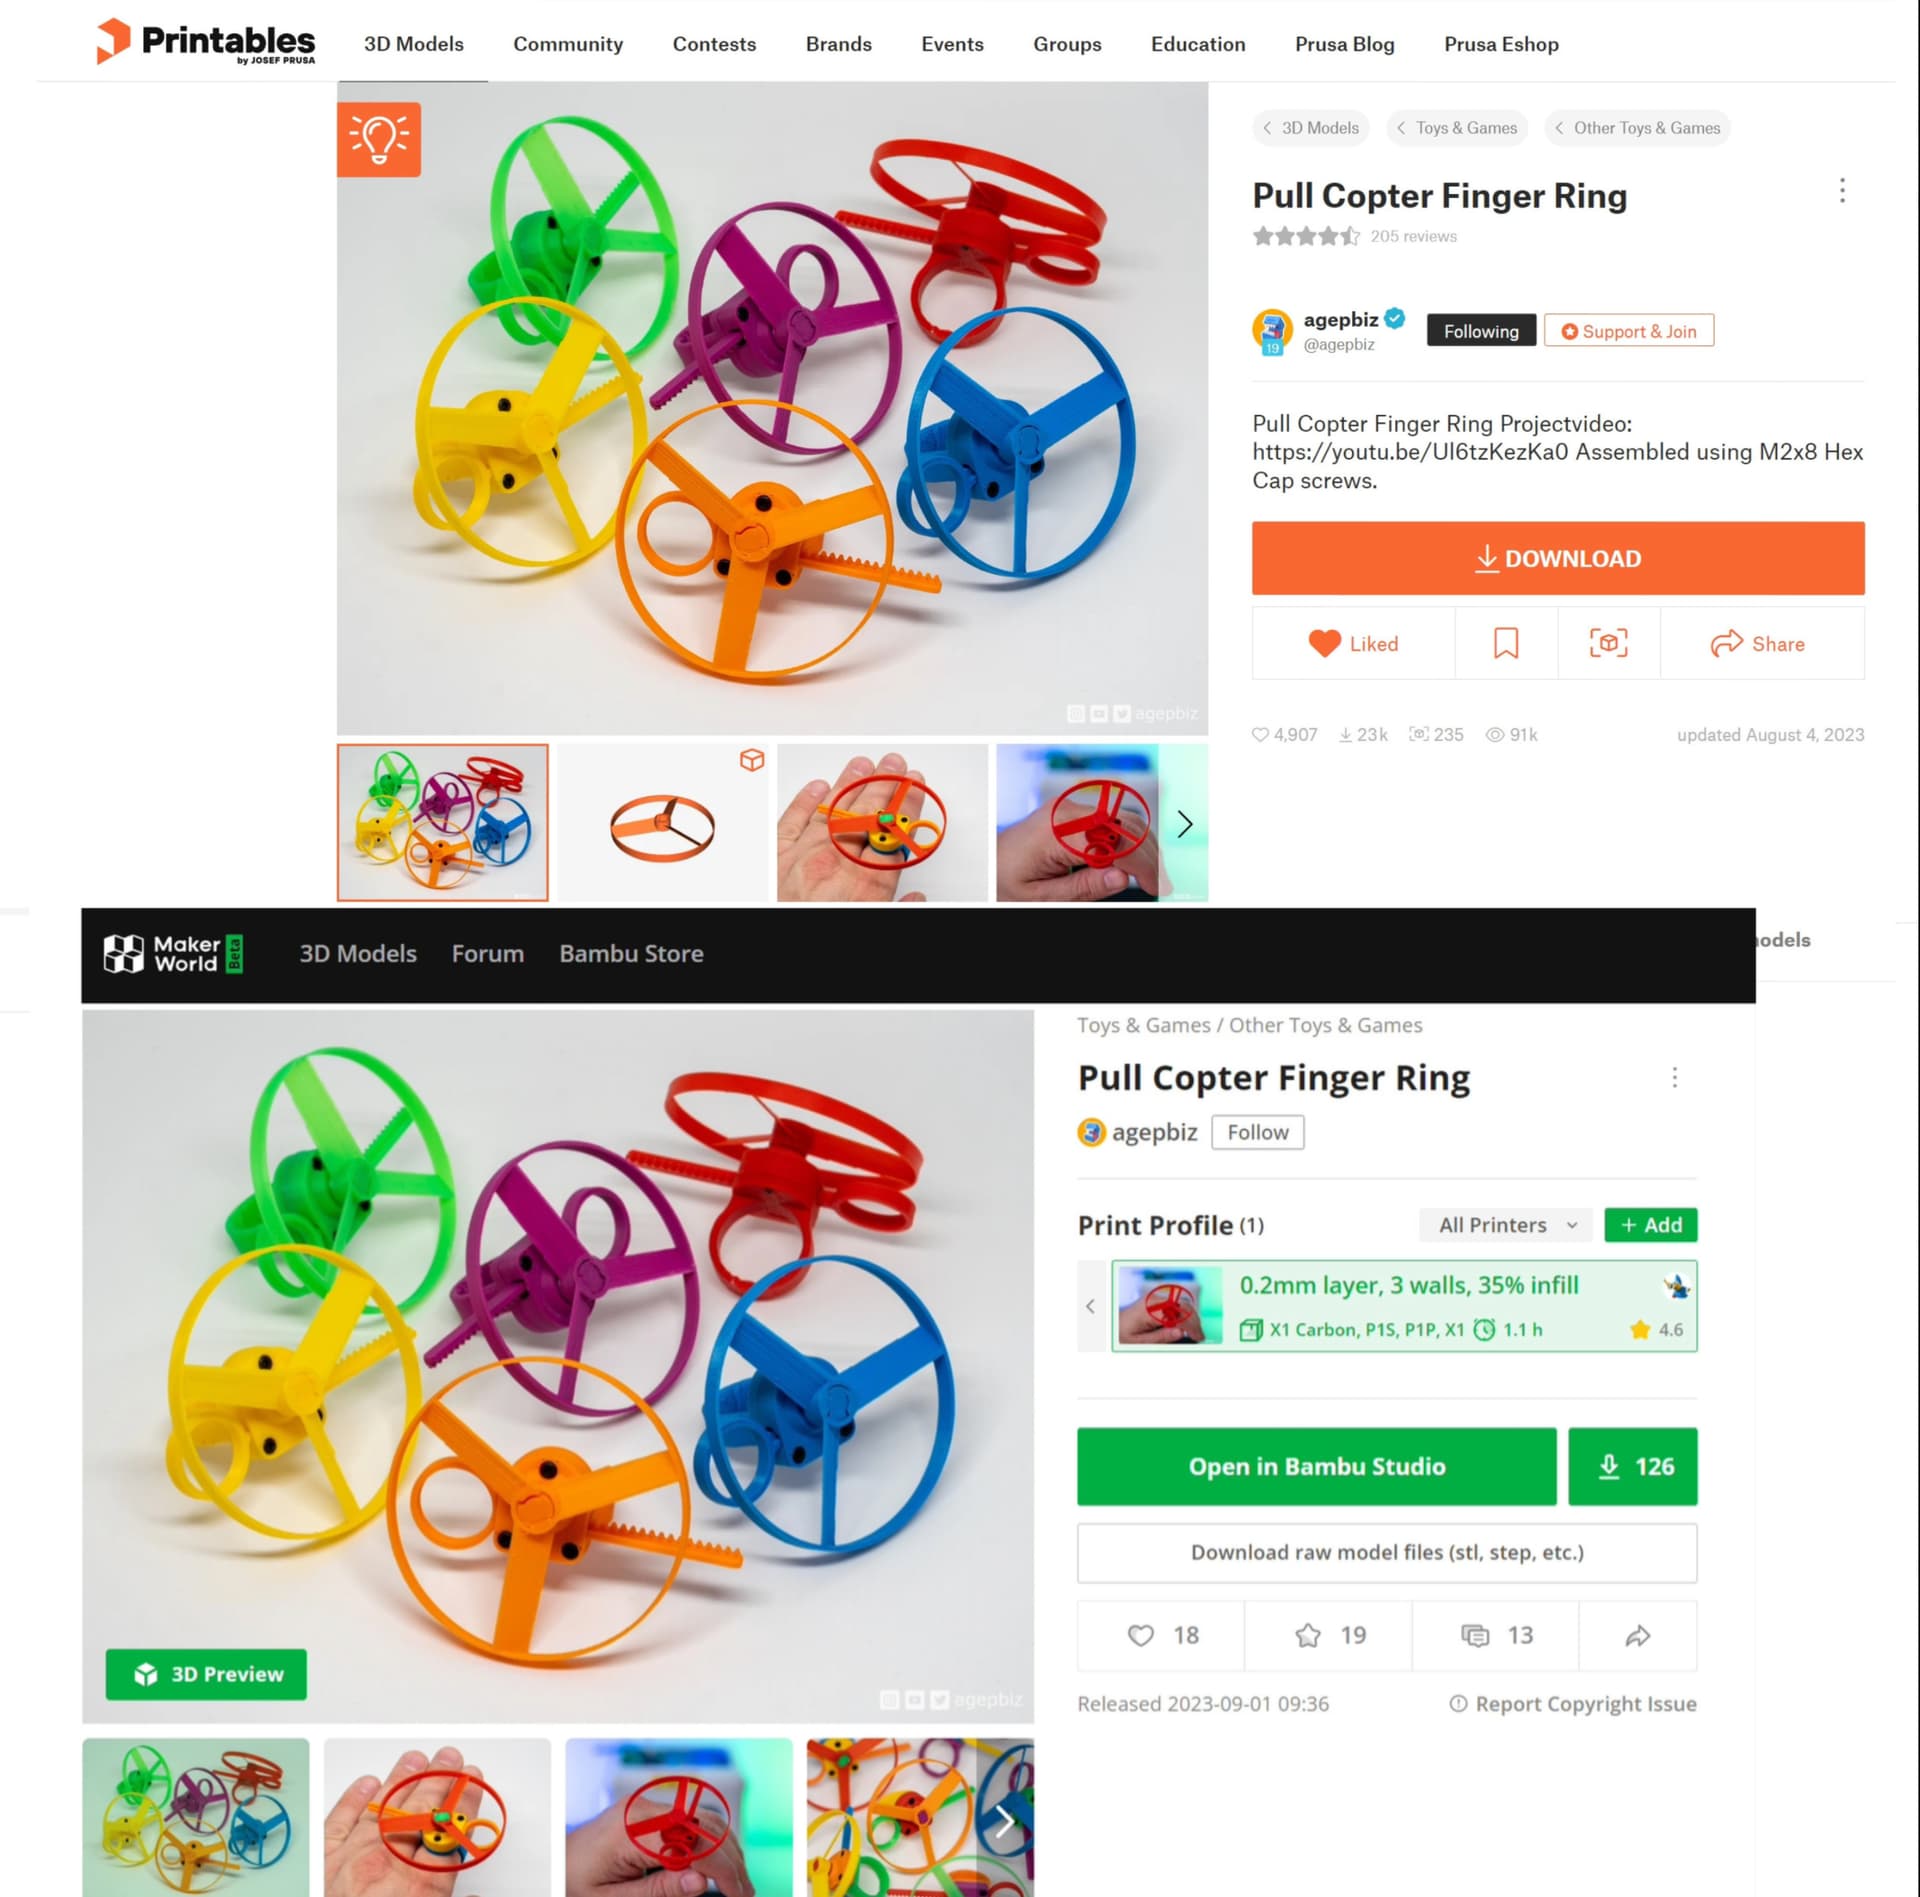Click the MakerWorld share arrow icon
The width and height of the screenshot is (1920, 1897).
pyautogui.click(x=1637, y=1635)
